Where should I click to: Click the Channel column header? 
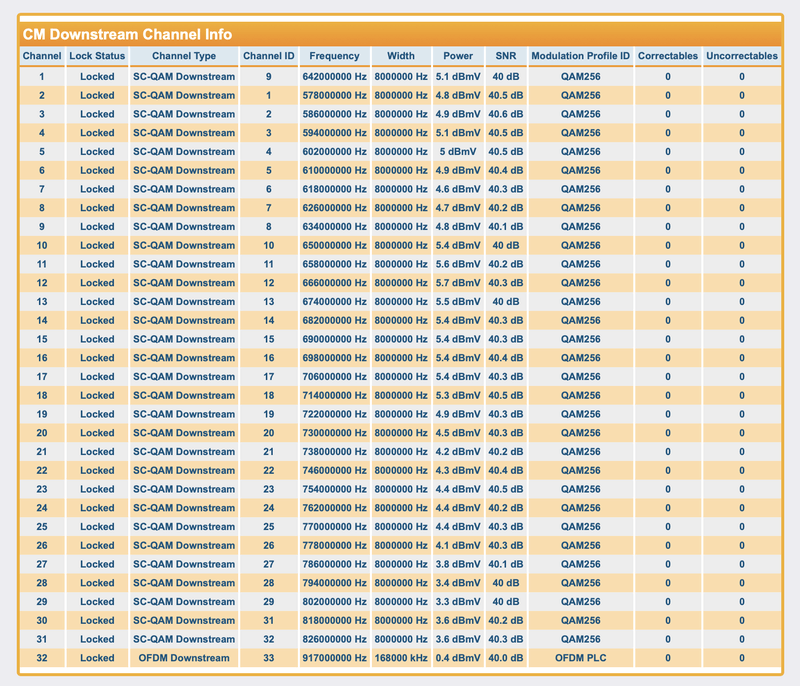(42, 56)
